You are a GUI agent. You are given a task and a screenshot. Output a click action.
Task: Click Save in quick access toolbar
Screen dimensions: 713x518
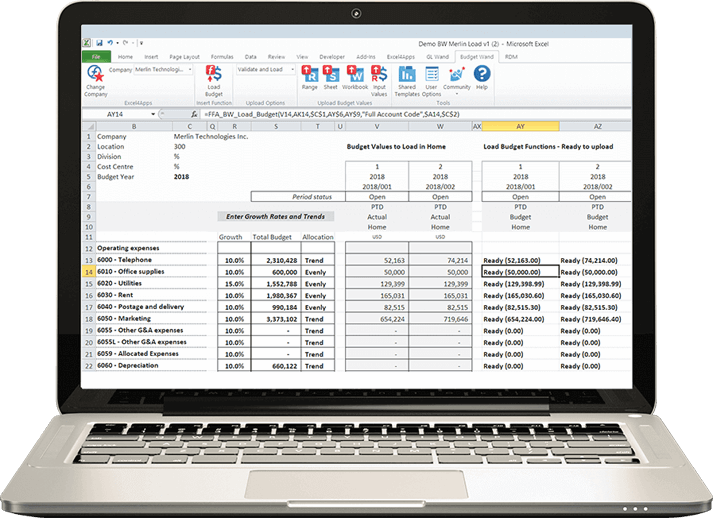click(x=99, y=43)
